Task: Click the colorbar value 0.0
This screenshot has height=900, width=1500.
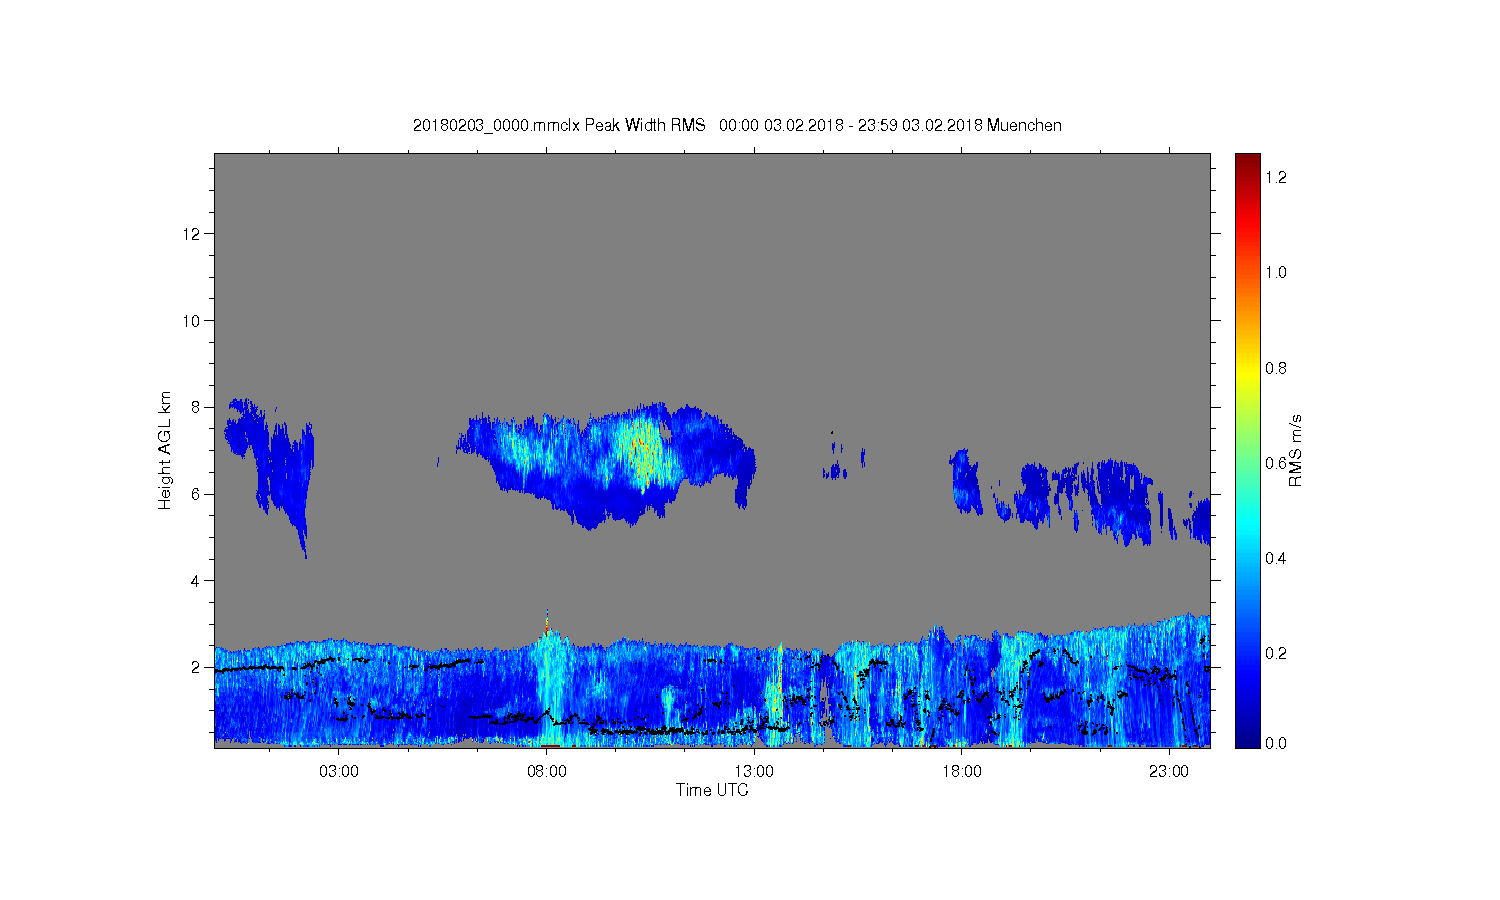Action: tap(1276, 743)
